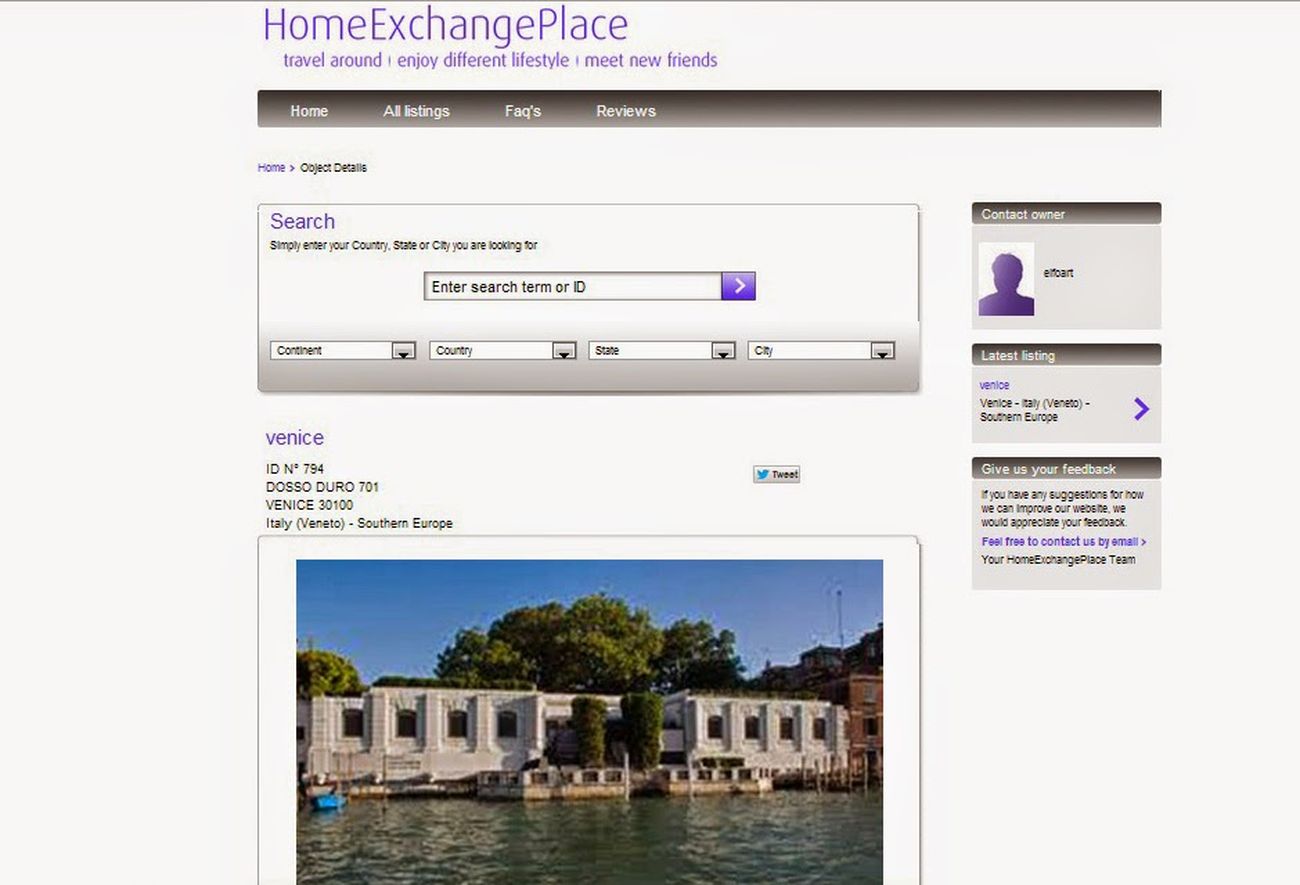The height and width of the screenshot is (885, 1300).
Task: Click the 'ID N° 794' text
Action: (x=295, y=468)
